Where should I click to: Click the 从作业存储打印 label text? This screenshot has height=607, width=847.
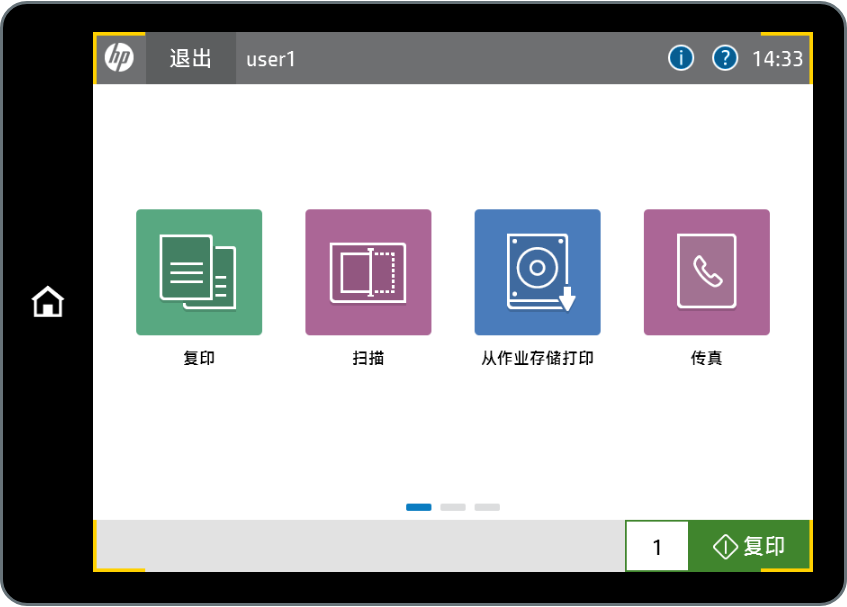[537, 358]
